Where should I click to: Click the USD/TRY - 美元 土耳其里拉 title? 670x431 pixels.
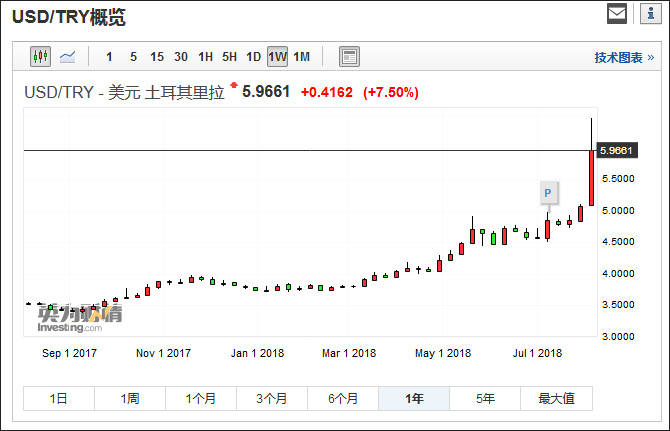(124, 92)
